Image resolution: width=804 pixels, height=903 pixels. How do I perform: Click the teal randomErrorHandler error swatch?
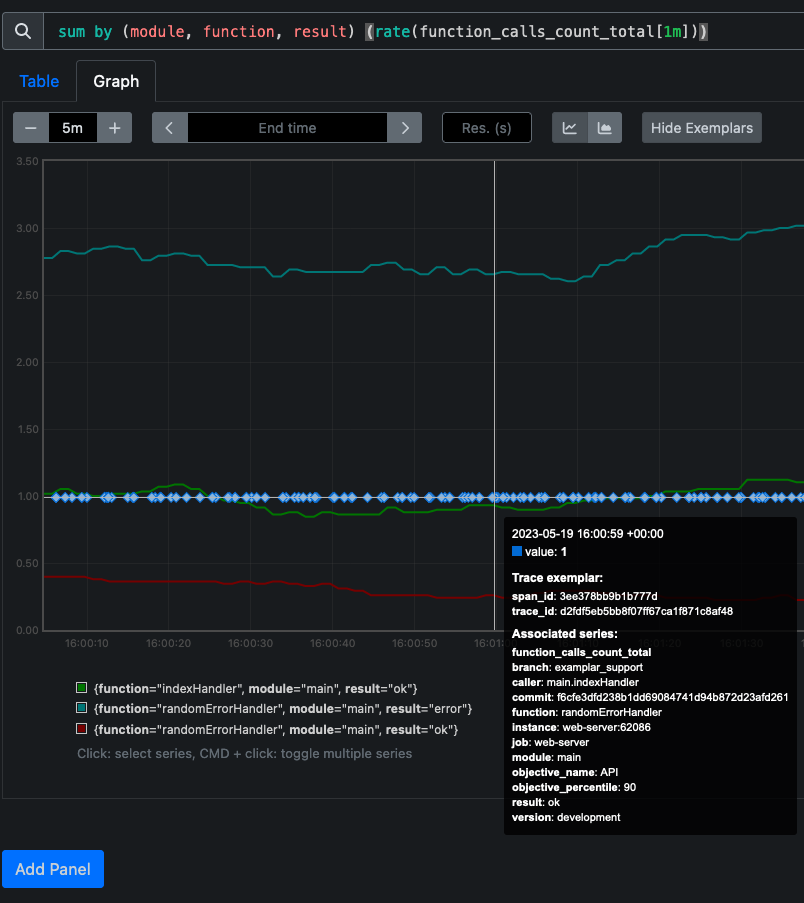pyautogui.click(x=81, y=708)
